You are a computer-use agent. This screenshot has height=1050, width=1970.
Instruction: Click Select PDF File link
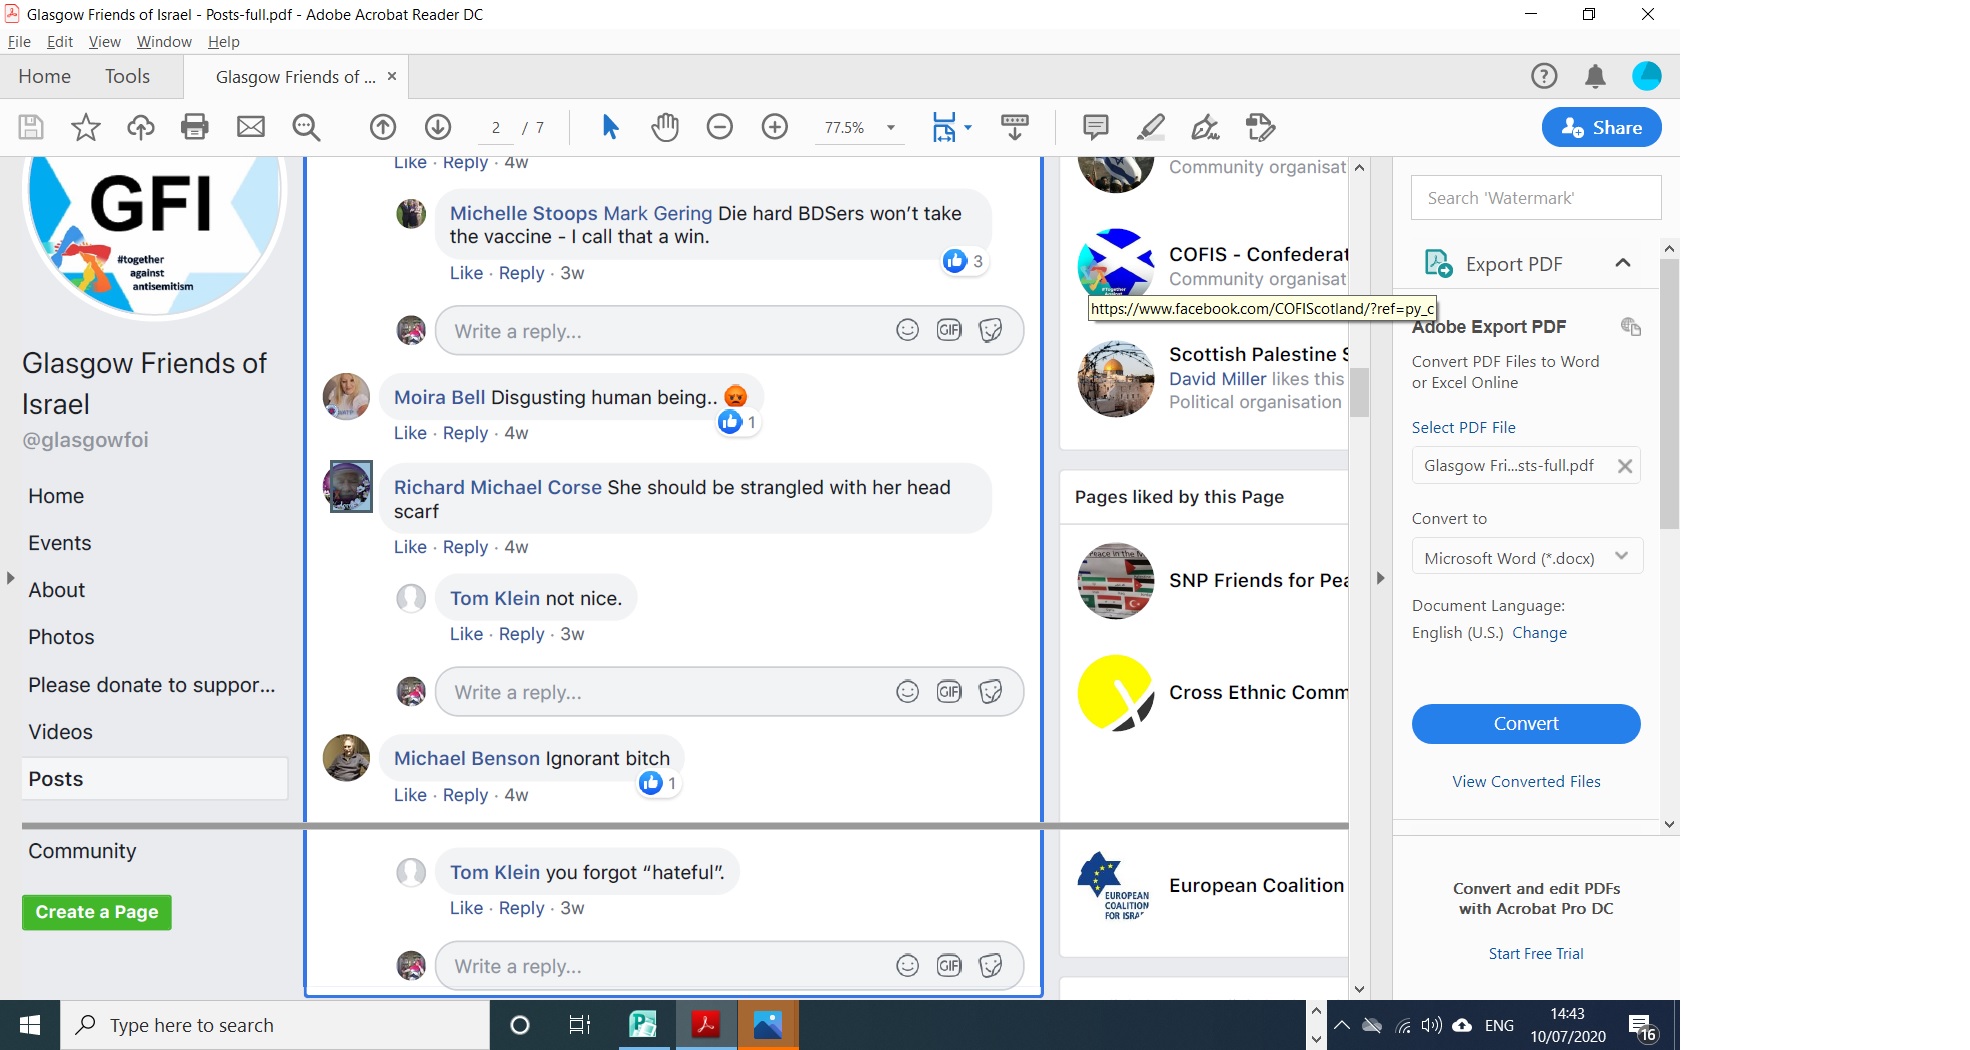[1463, 428]
